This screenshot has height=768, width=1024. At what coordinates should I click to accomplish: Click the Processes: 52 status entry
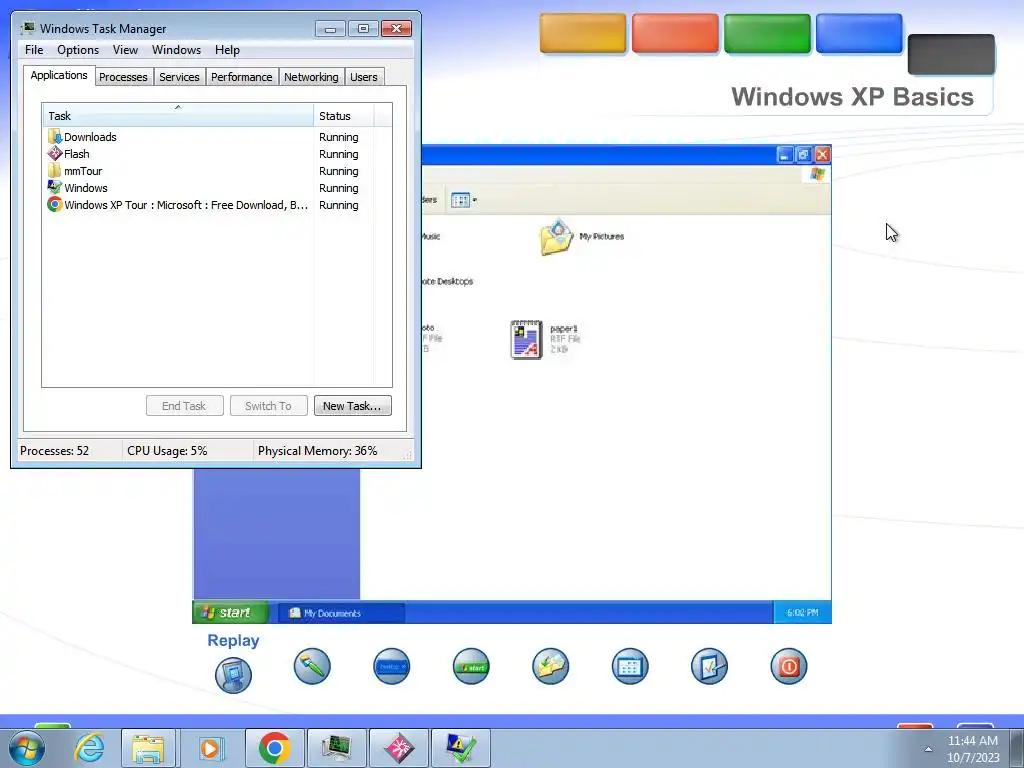[x=54, y=451]
